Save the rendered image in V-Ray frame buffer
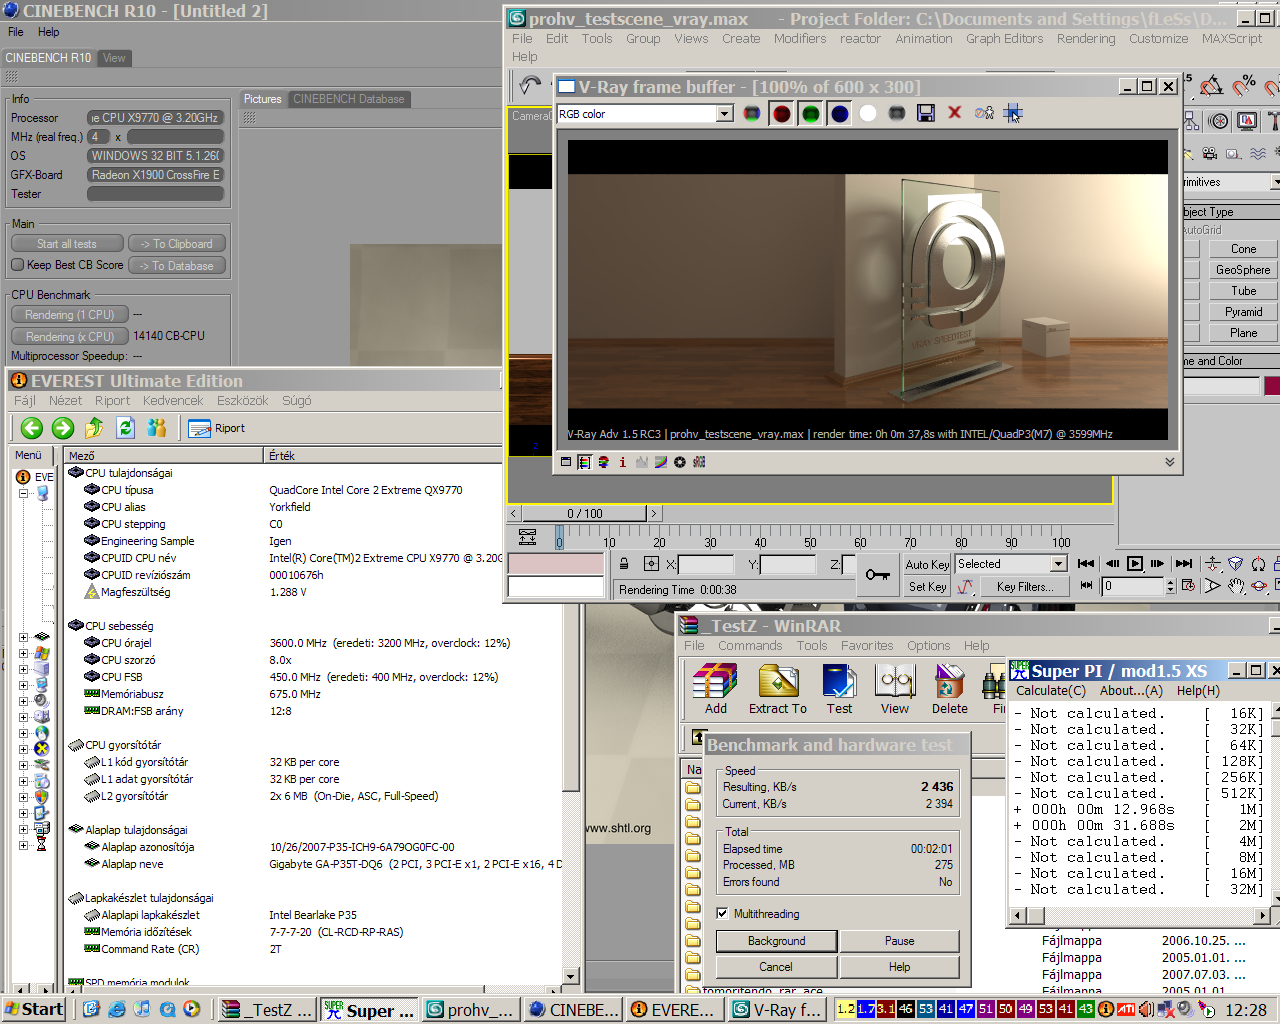 [926, 113]
